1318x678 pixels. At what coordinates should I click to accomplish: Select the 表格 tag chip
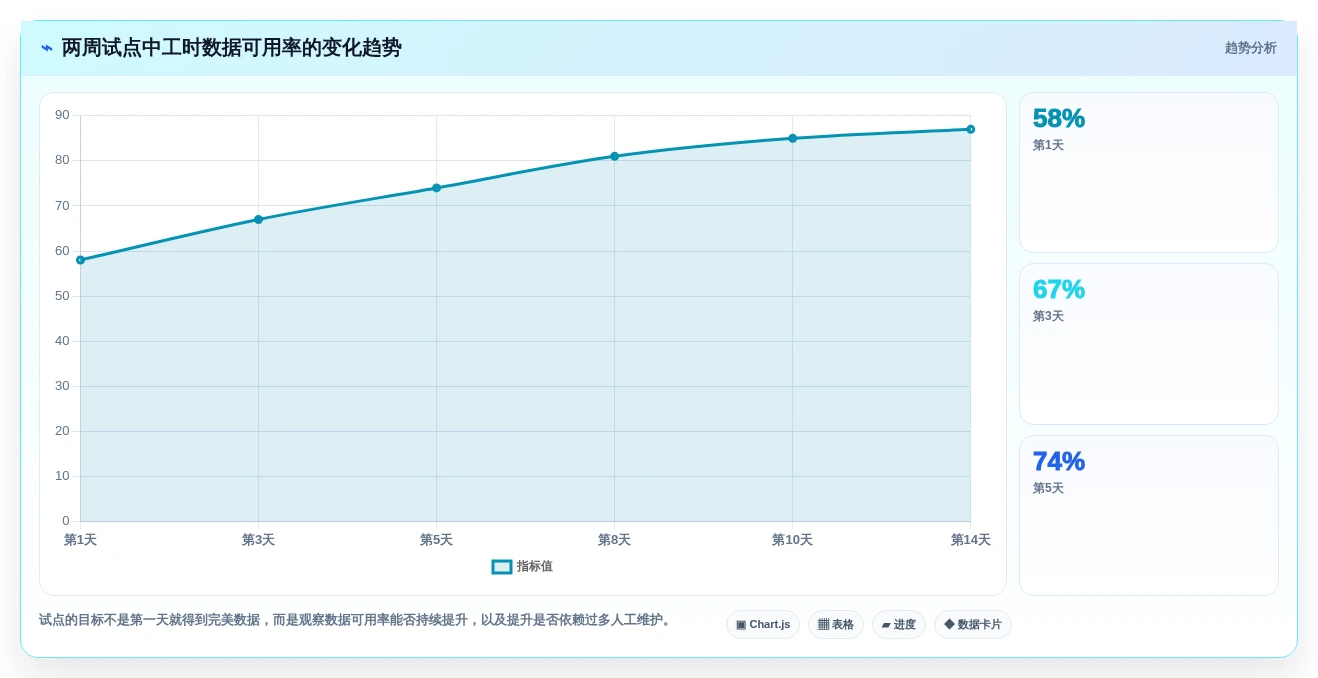coord(836,625)
